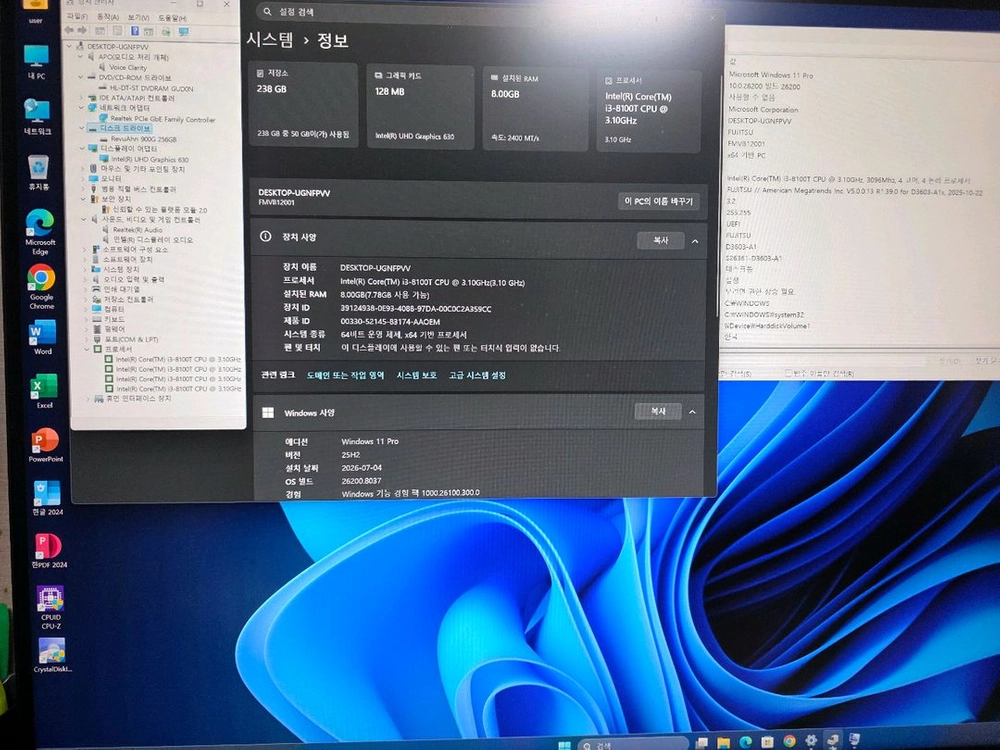The image size is (1000, 750).
Task: Open Chrome from the taskbar
Action: pyautogui.click(x=790, y=740)
